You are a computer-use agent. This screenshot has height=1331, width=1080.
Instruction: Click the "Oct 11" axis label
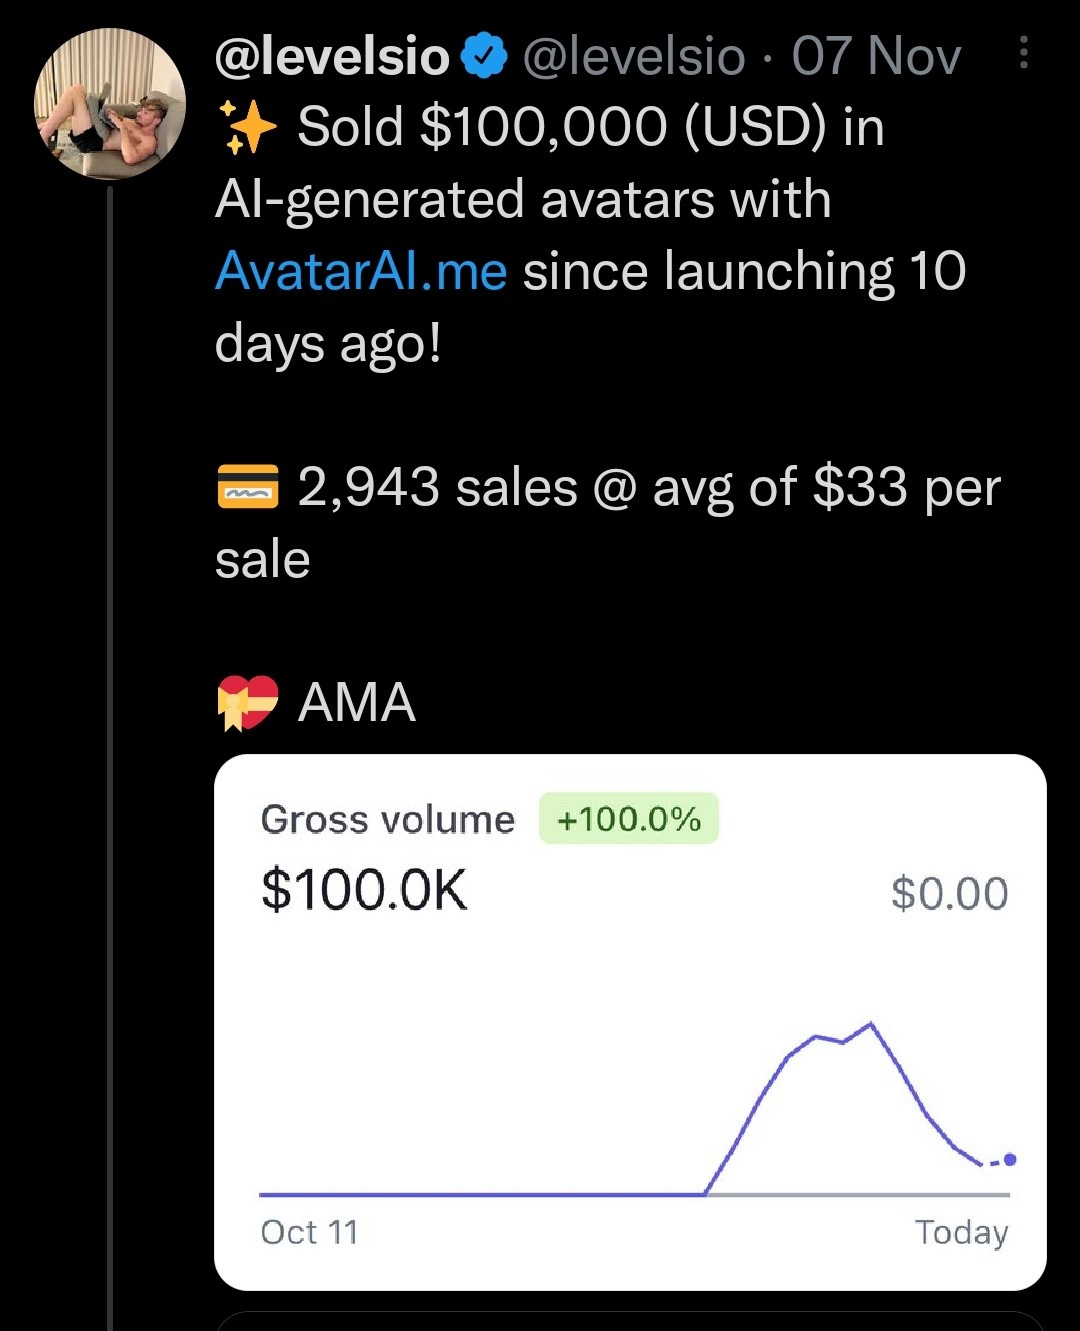pos(309,1232)
